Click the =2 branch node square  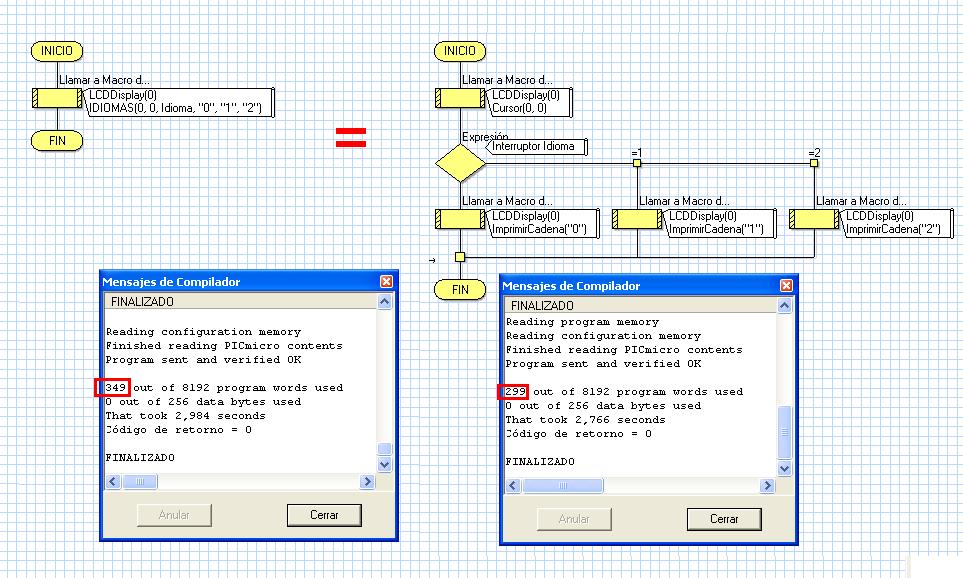[814, 163]
